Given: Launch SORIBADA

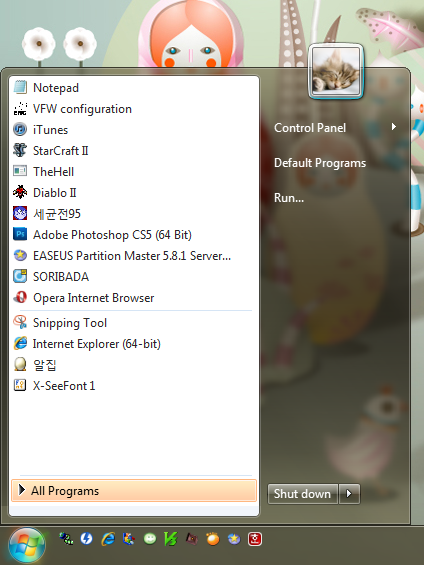Looking at the screenshot, I should click(133, 277).
